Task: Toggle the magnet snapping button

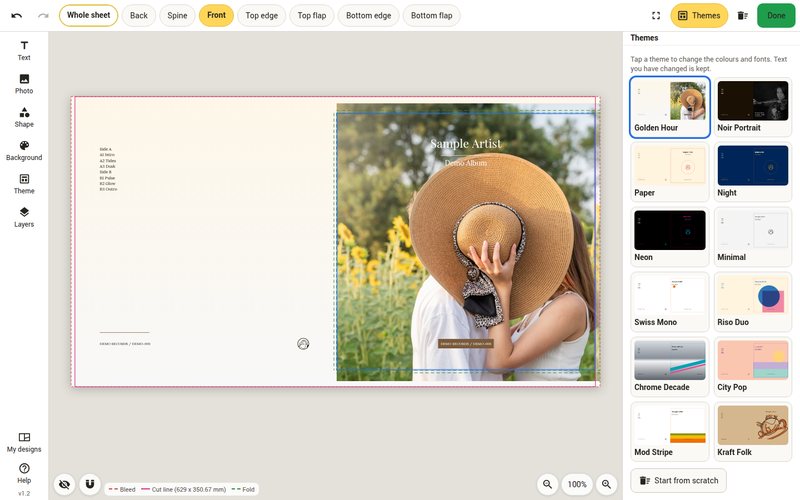Action: click(90, 484)
